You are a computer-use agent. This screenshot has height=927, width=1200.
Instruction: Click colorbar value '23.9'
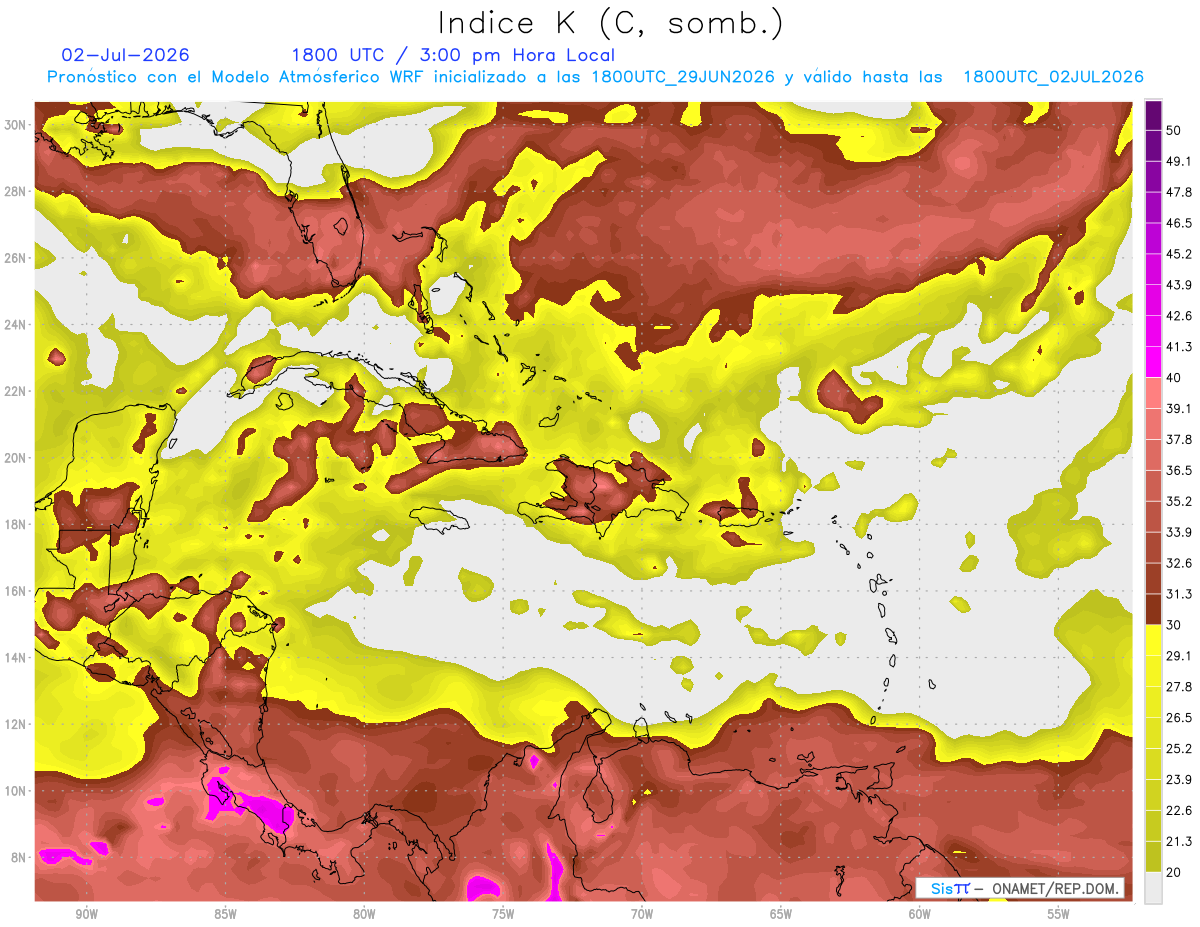click(x=1179, y=780)
